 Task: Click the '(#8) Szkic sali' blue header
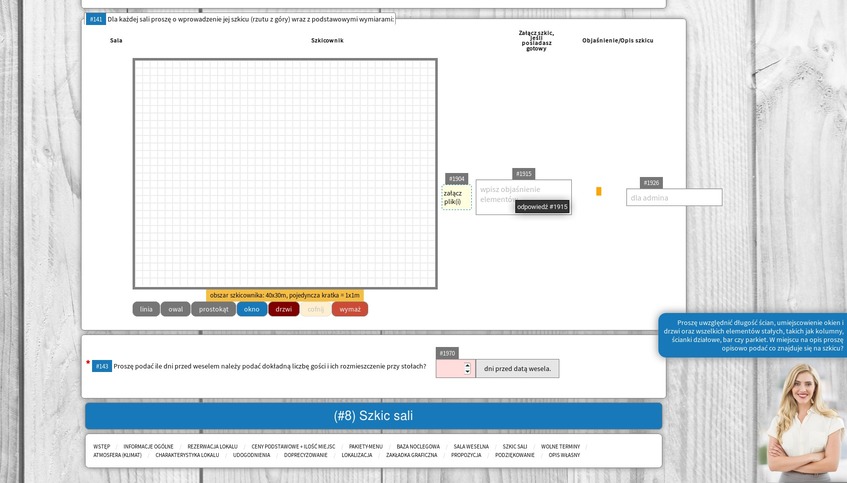point(373,416)
